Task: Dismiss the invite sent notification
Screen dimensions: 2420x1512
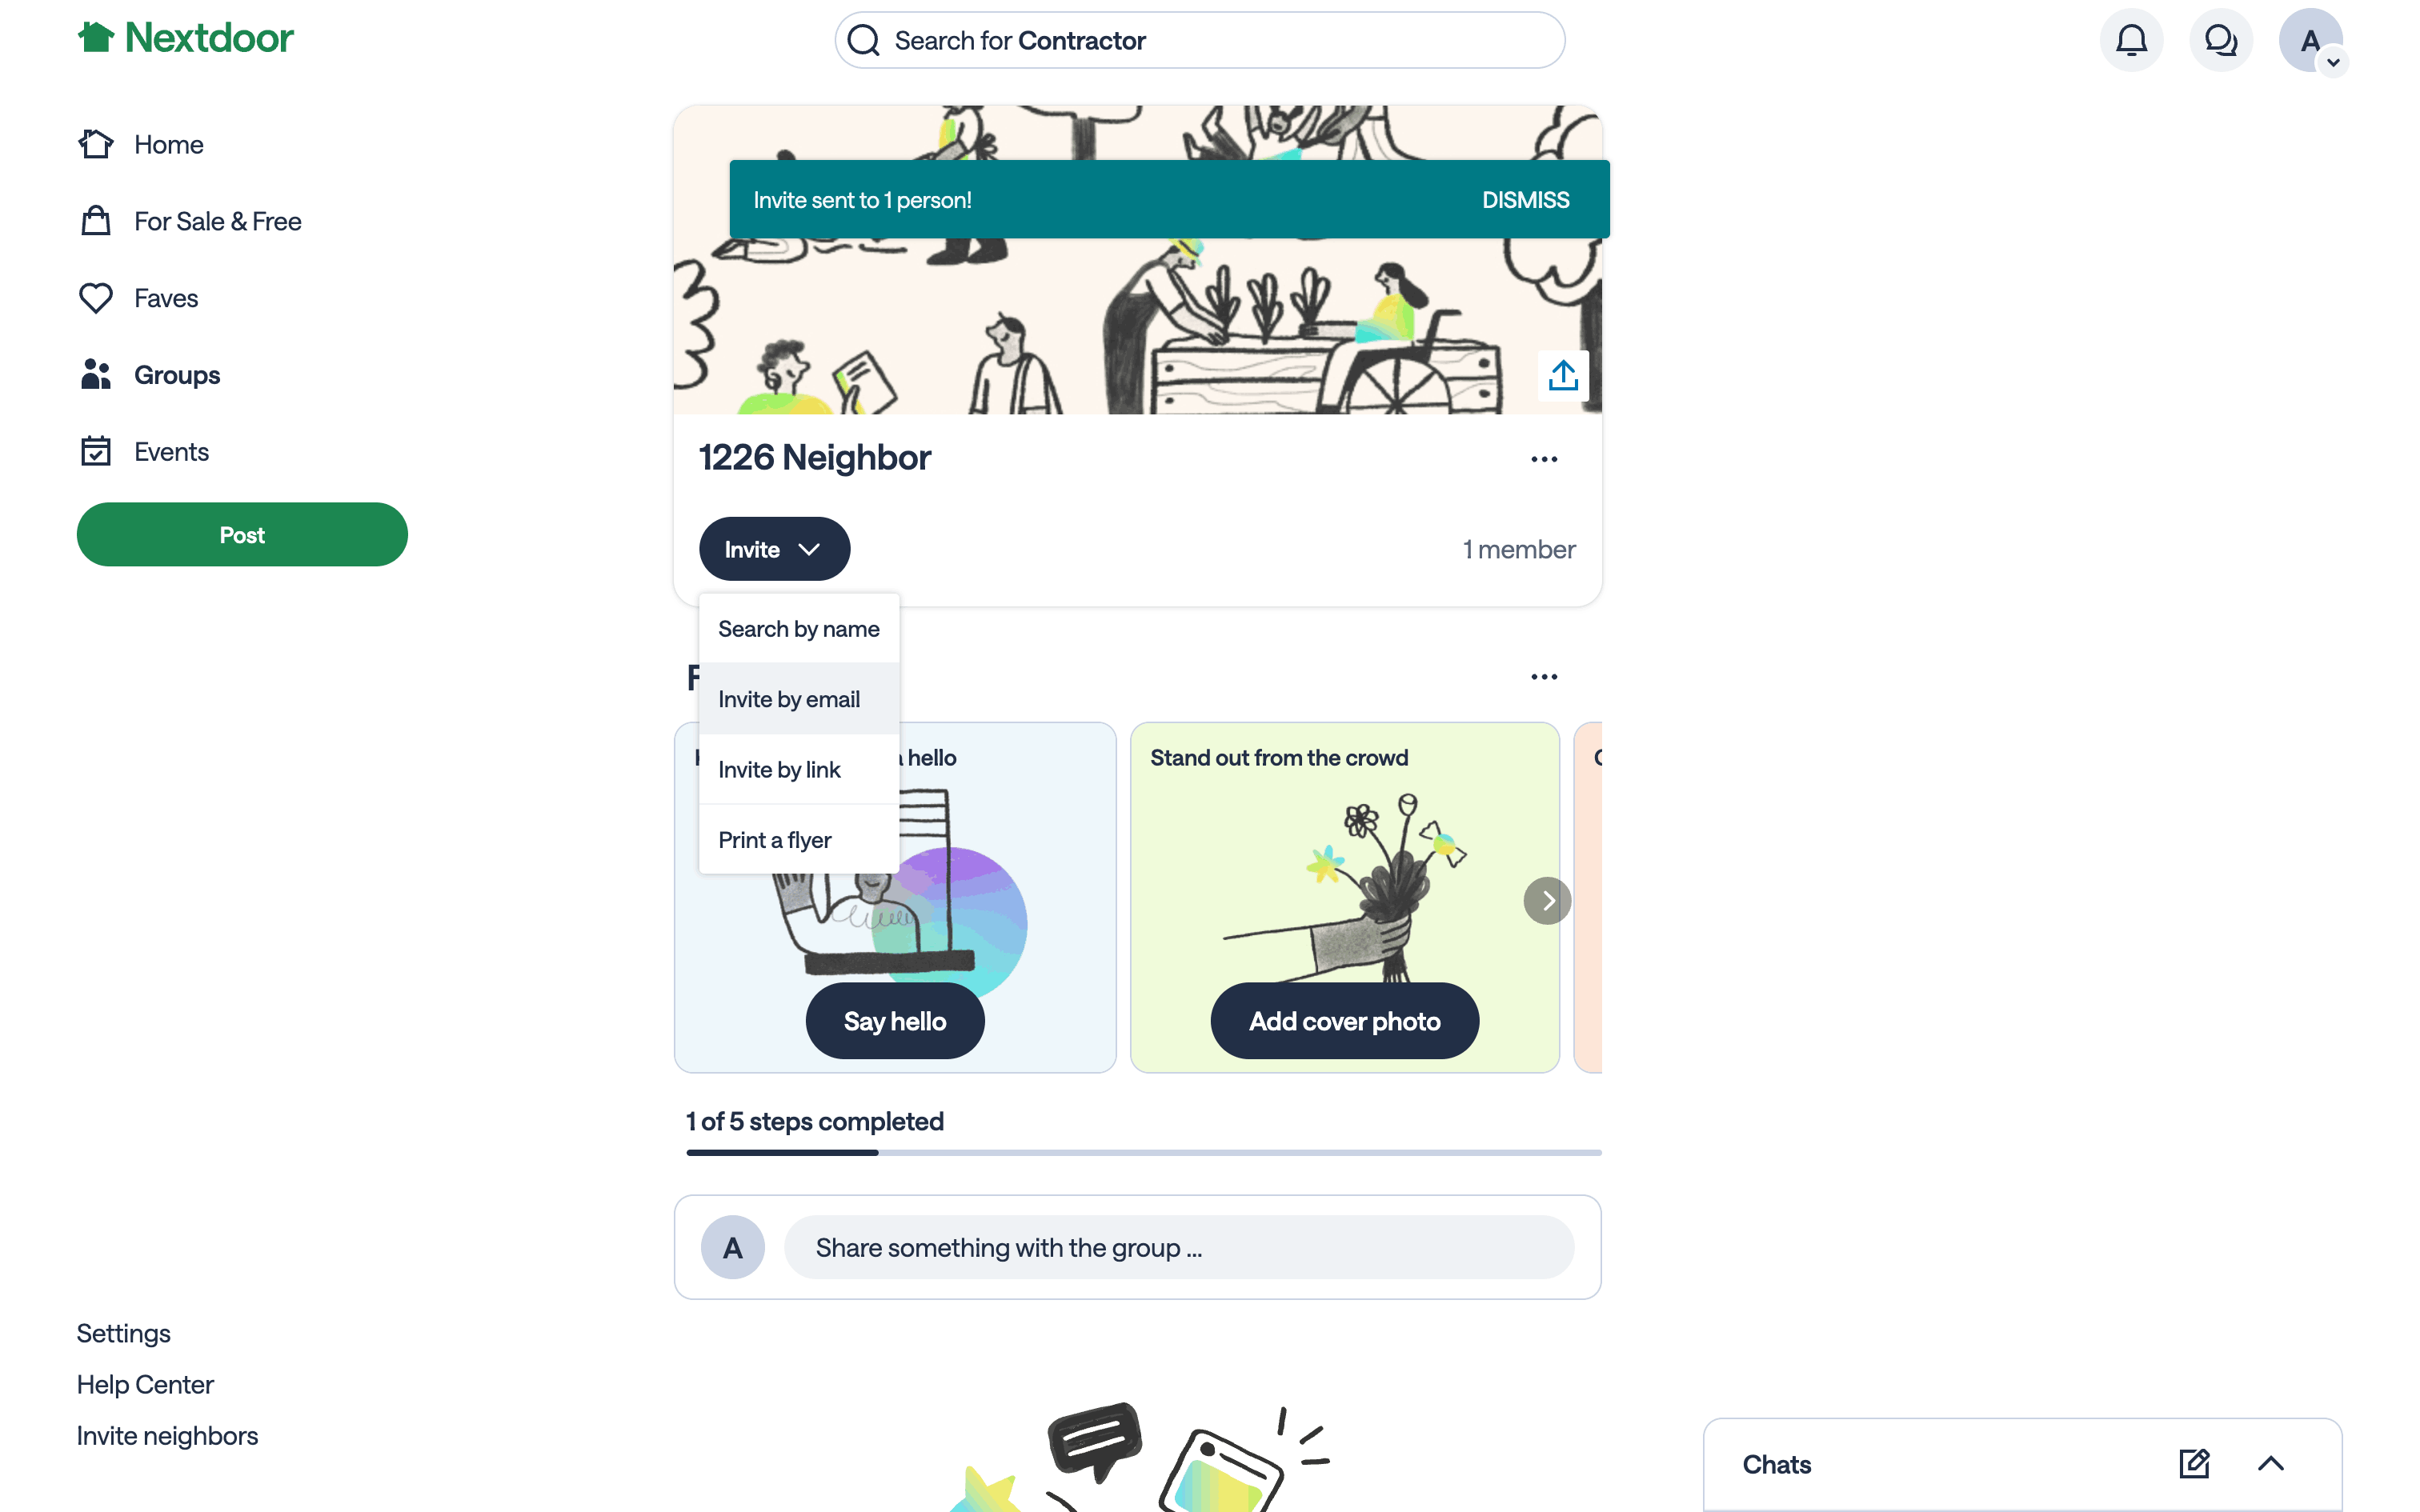Action: [1525, 200]
